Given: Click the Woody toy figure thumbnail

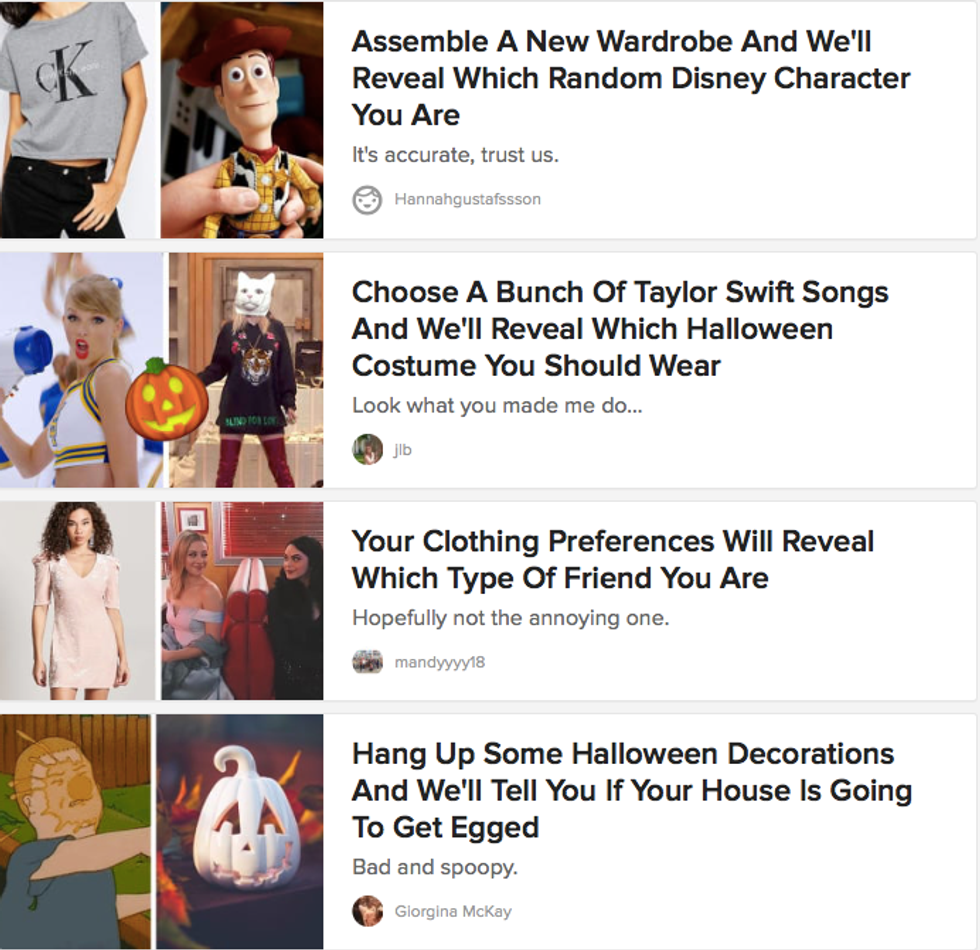Looking at the screenshot, I should pyautogui.click(x=242, y=119).
